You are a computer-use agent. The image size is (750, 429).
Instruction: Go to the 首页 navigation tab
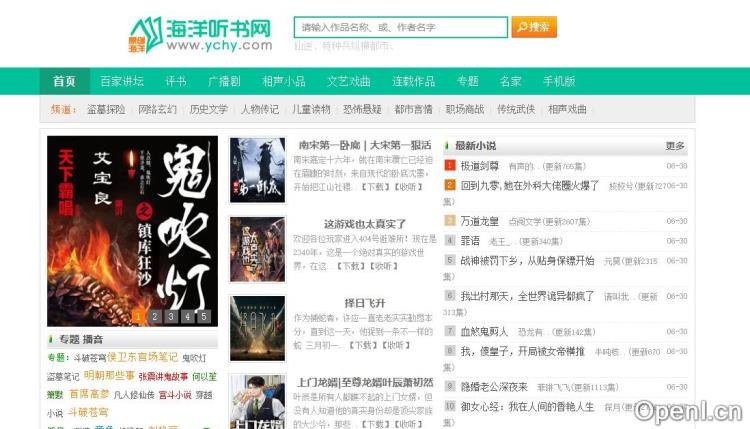pos(64,81)
